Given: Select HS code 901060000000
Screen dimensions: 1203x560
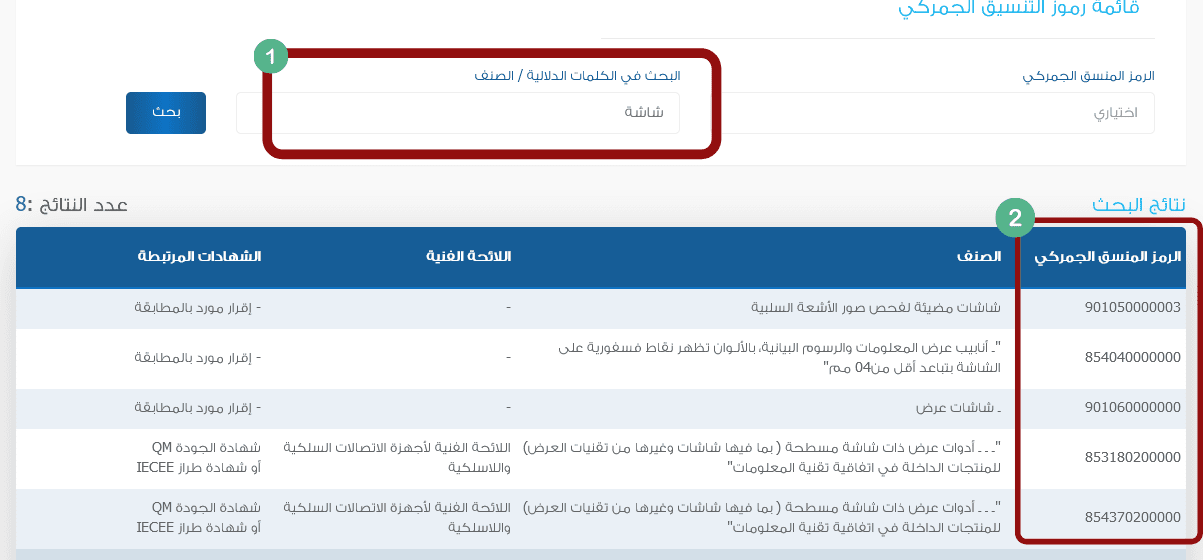Looking at the screenshot, I should point(1132,408).
